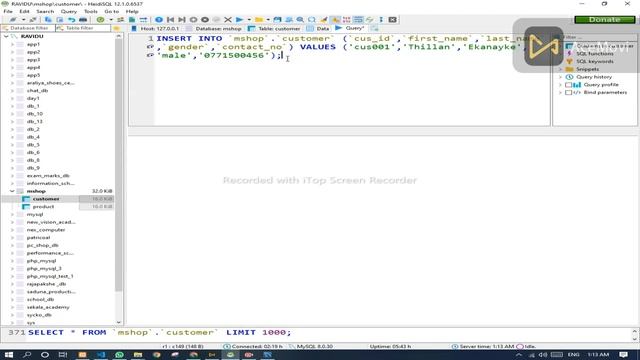Click the Paste toolbar icon

(60, 20)
